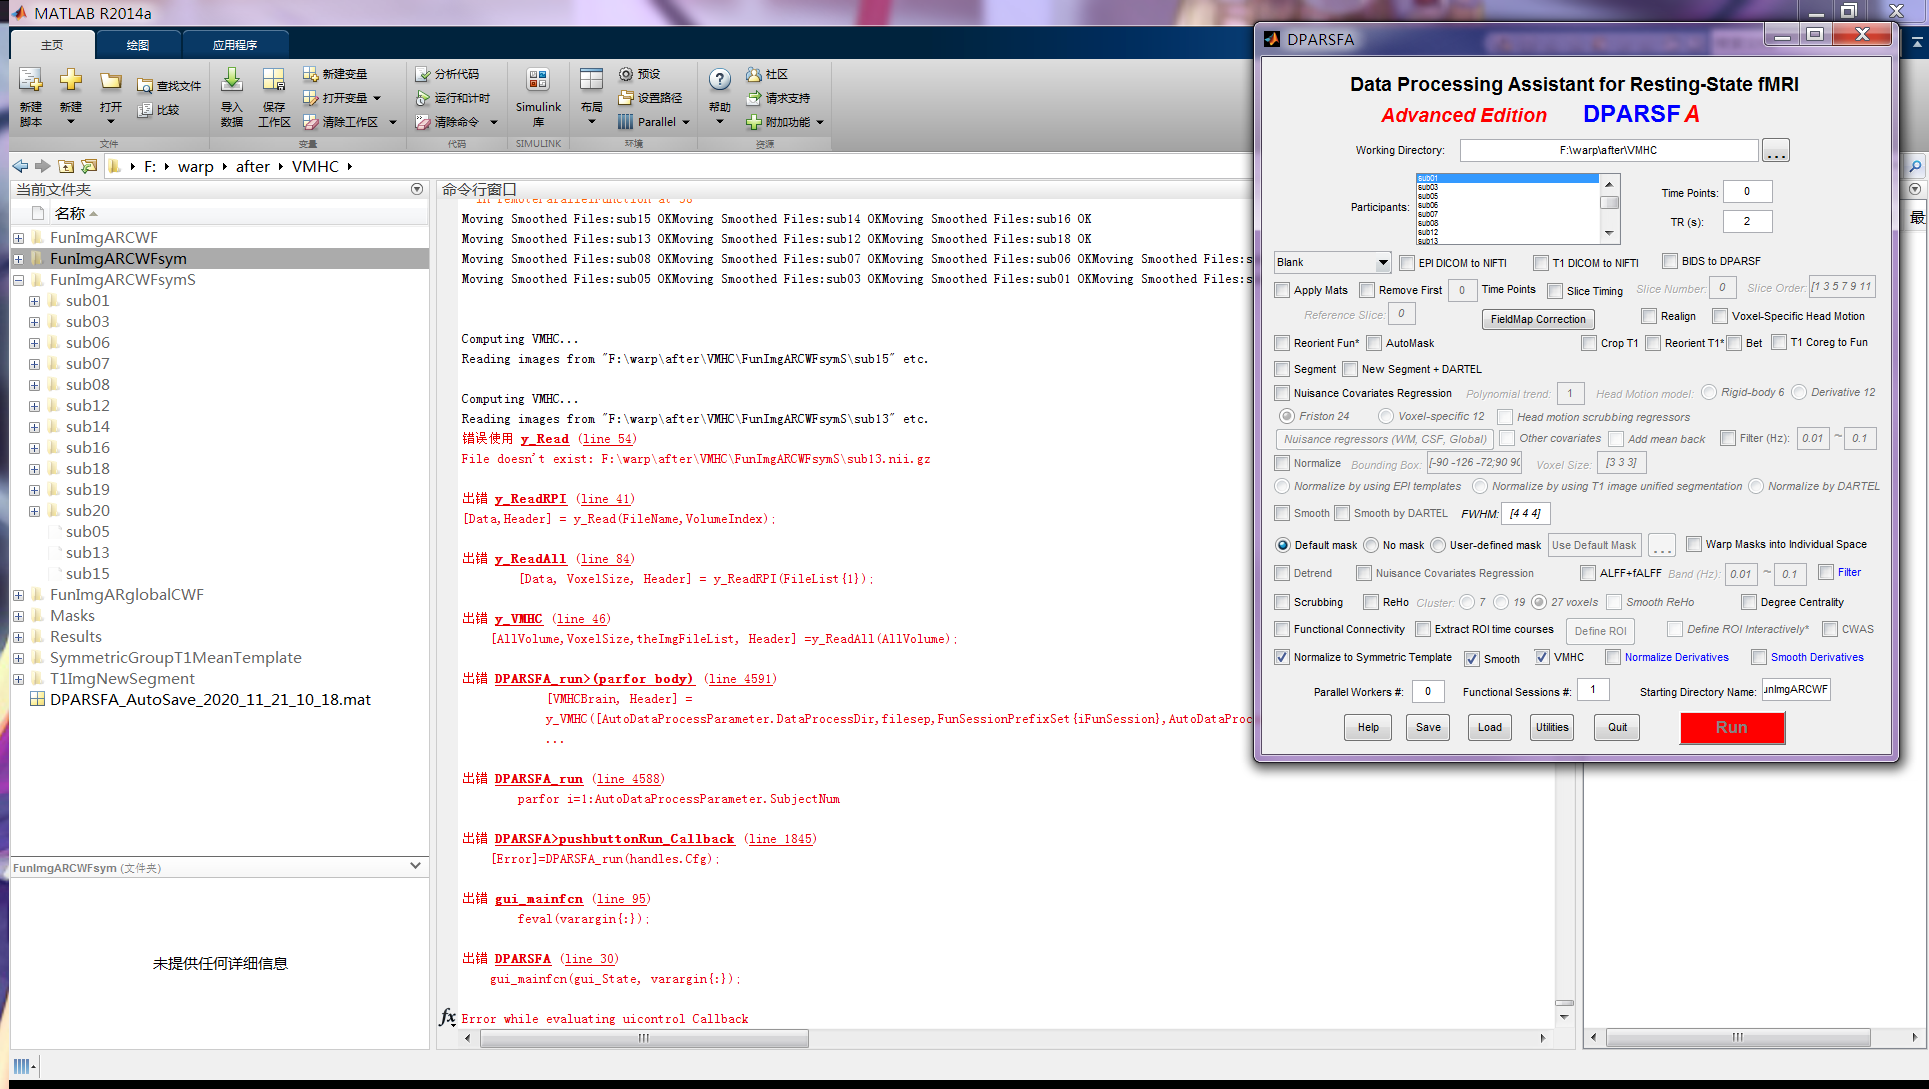This screenshot has height=1089, width=1929.
Task: Click the forward arrow in address bar
Action: pyautogui.click(x=42, y=166)
